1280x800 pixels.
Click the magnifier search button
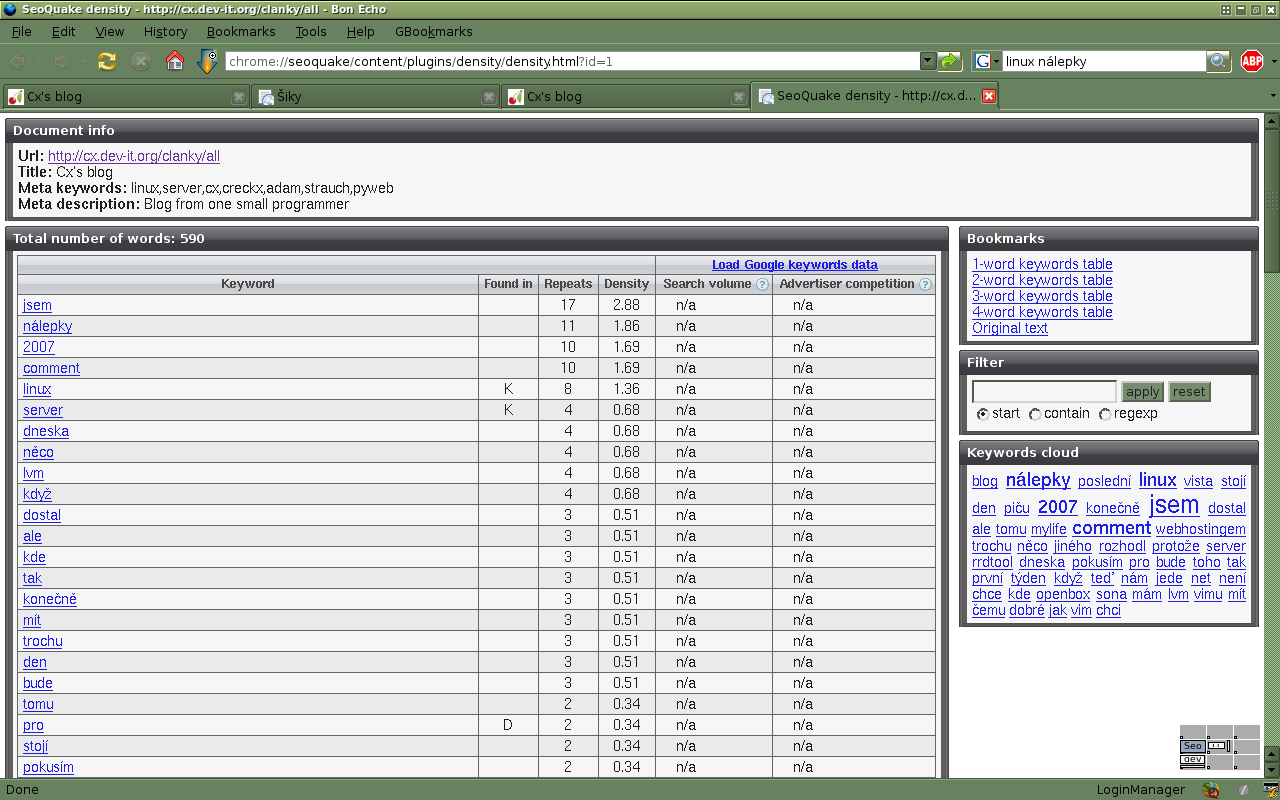1218,61
